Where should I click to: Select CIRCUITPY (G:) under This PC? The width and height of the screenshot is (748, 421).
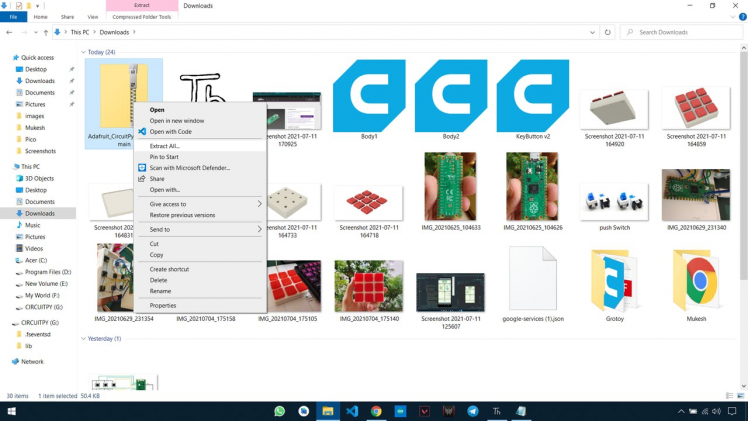tap(43, 307)
